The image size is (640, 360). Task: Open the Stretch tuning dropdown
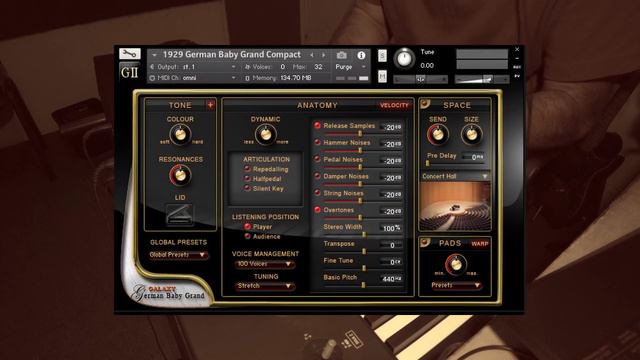265,286
